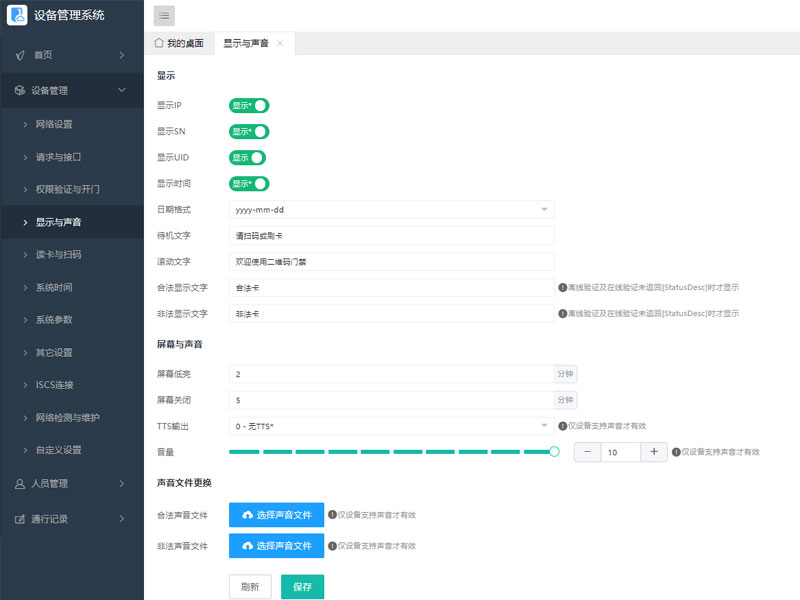Click the 设备管理 gear icon
Screen dimensions: 800x600
(x=17, y=90)
